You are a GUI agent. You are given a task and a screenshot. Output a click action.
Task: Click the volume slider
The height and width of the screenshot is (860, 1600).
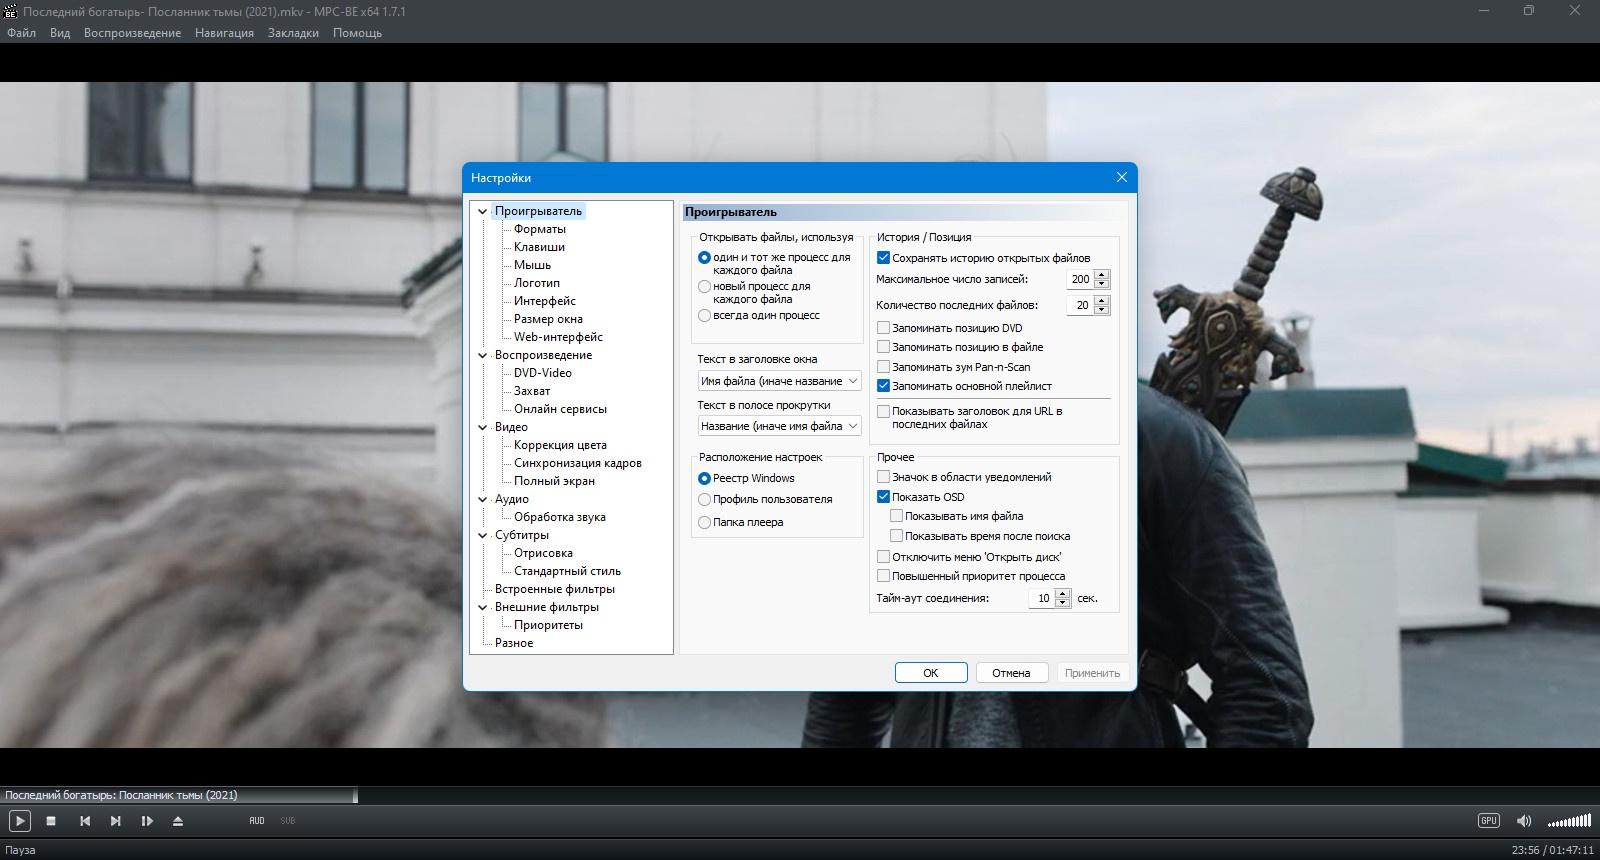pos(1569,821)
